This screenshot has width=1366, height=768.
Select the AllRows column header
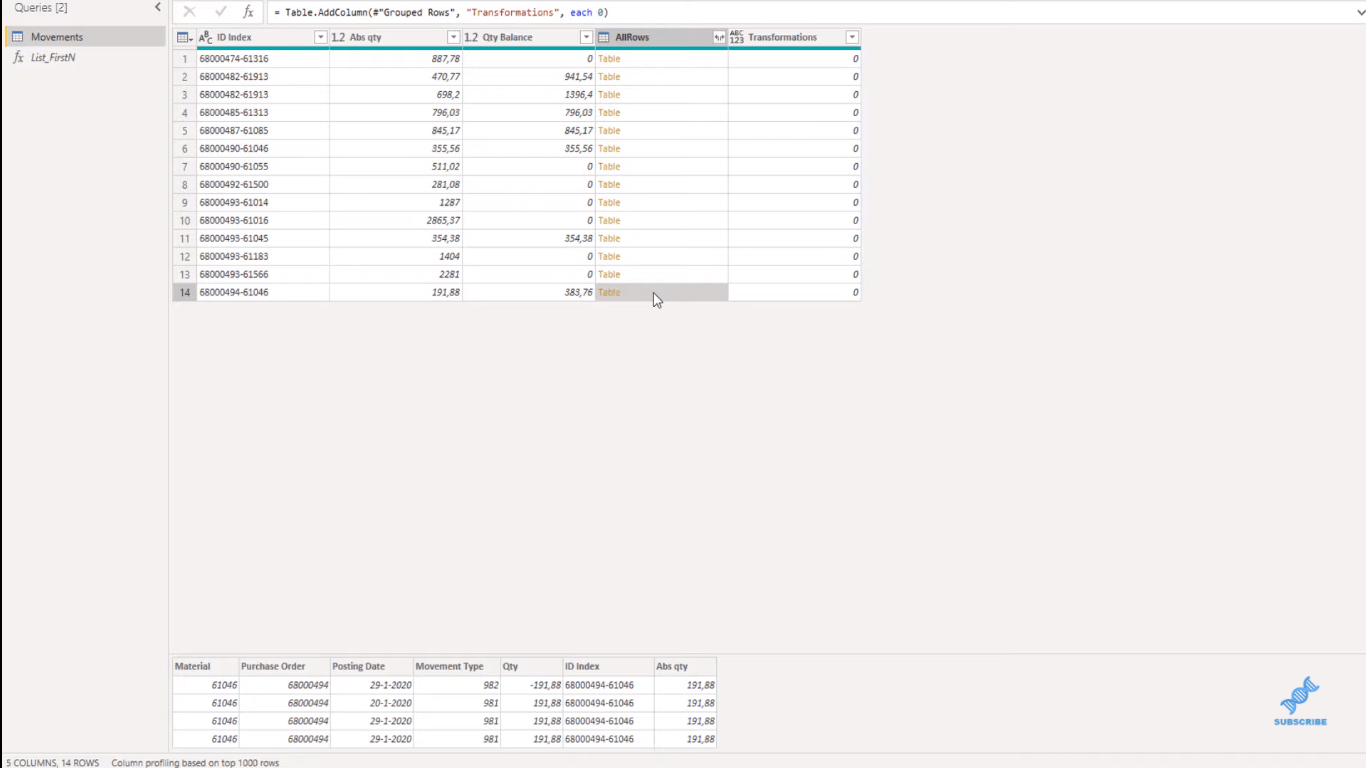tap(662, 37)
